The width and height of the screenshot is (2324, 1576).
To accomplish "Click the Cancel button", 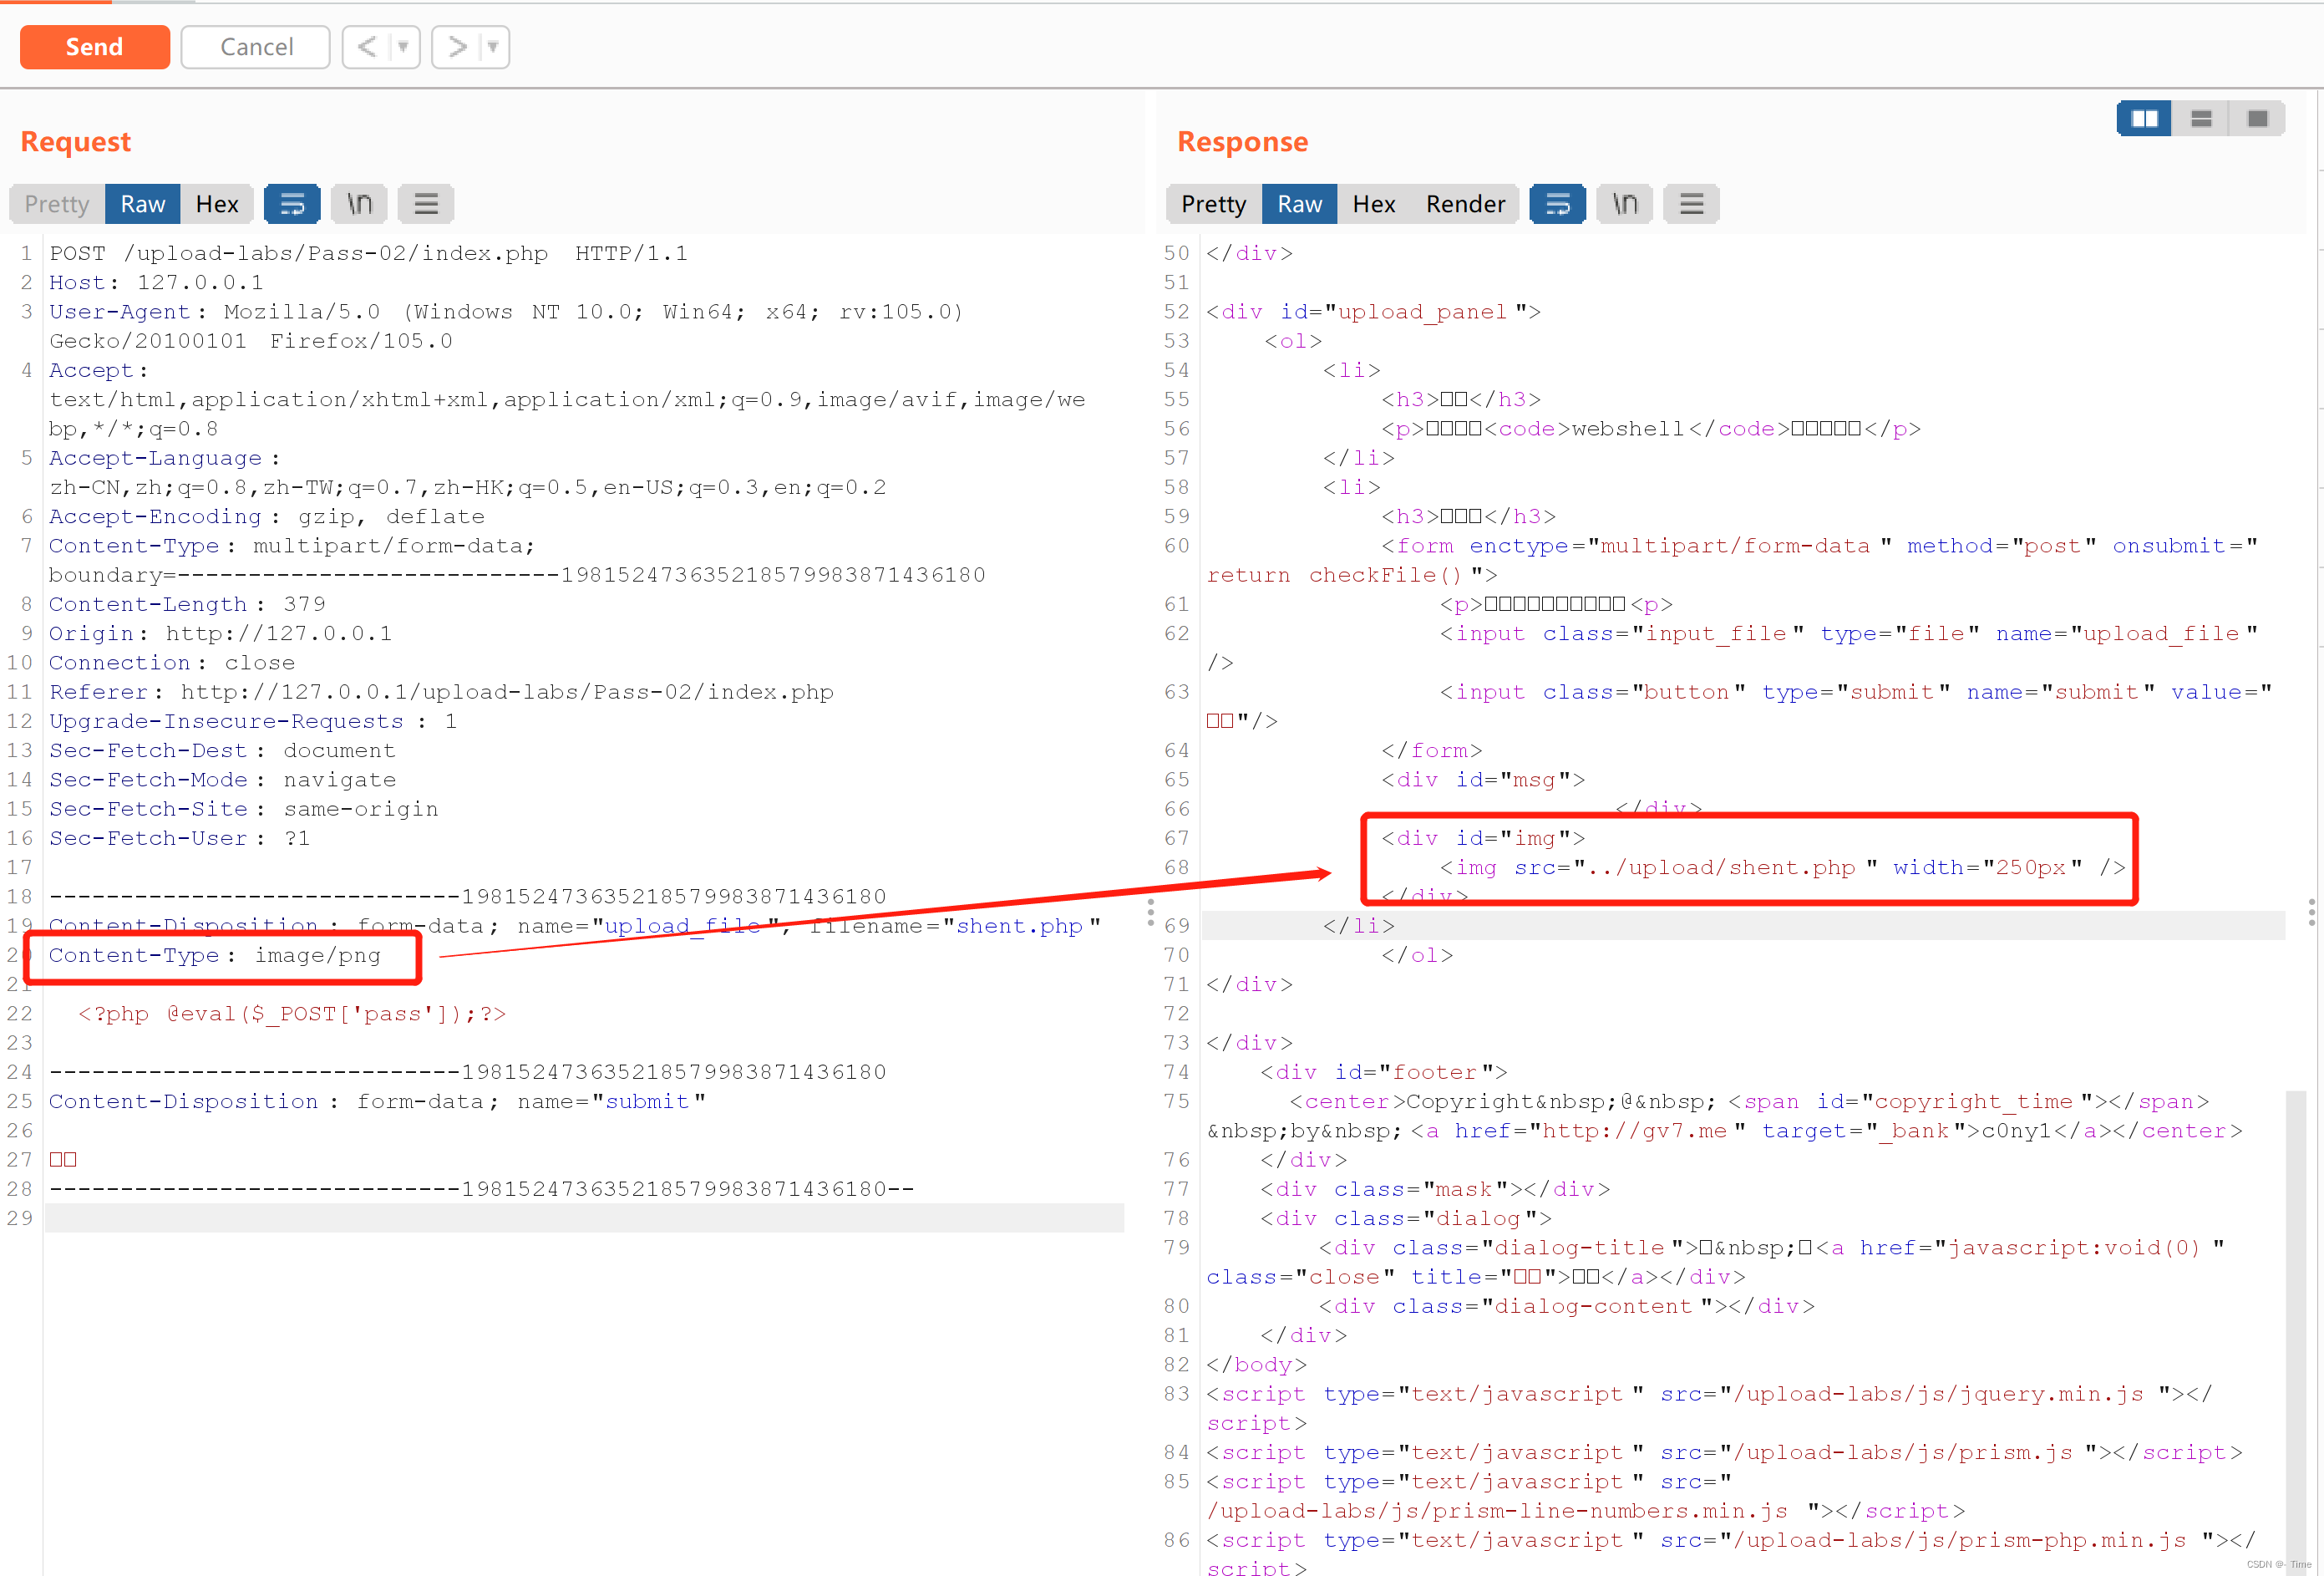I will coord(256,47).
